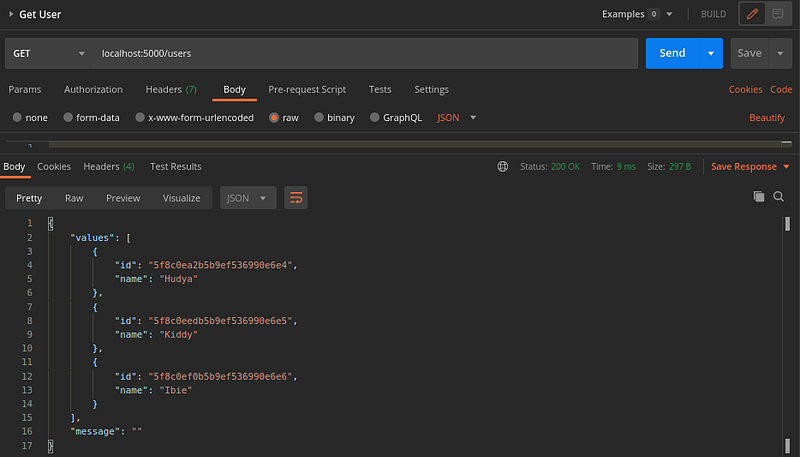Screen dimensions: 800x457
Task: Click the "Hudya" name value
Action: (179, 278)
